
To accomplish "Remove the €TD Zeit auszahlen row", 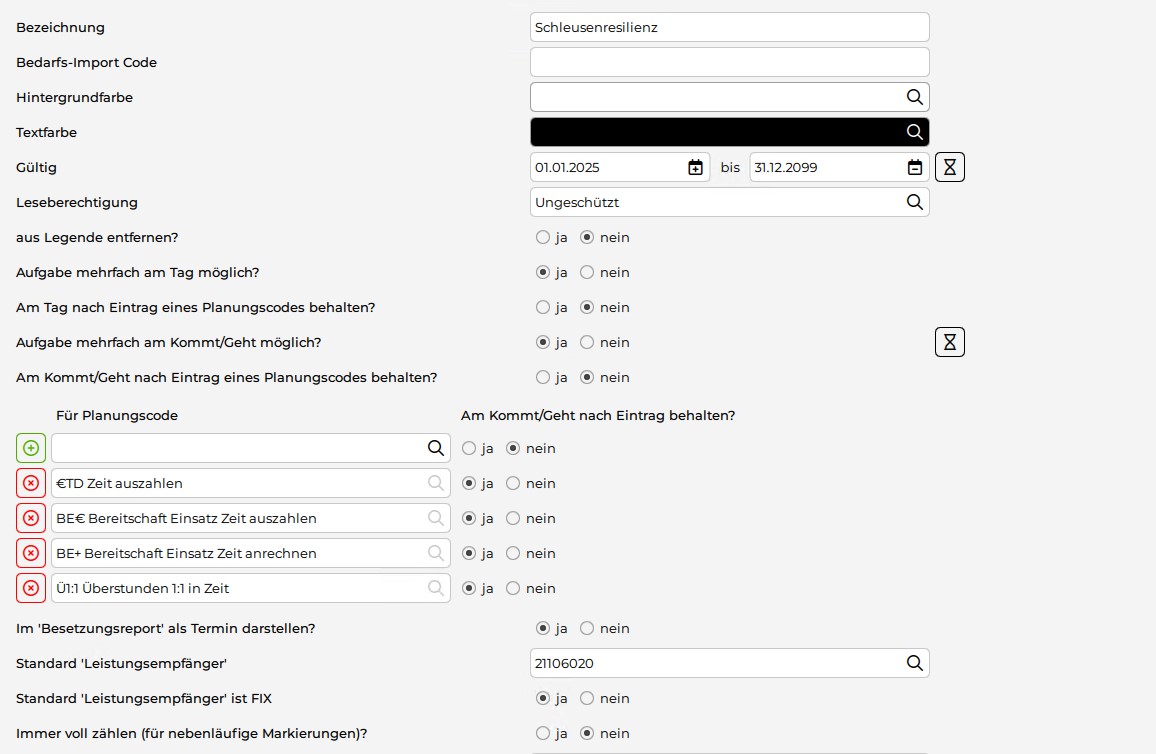I will [x=31, y=484].
